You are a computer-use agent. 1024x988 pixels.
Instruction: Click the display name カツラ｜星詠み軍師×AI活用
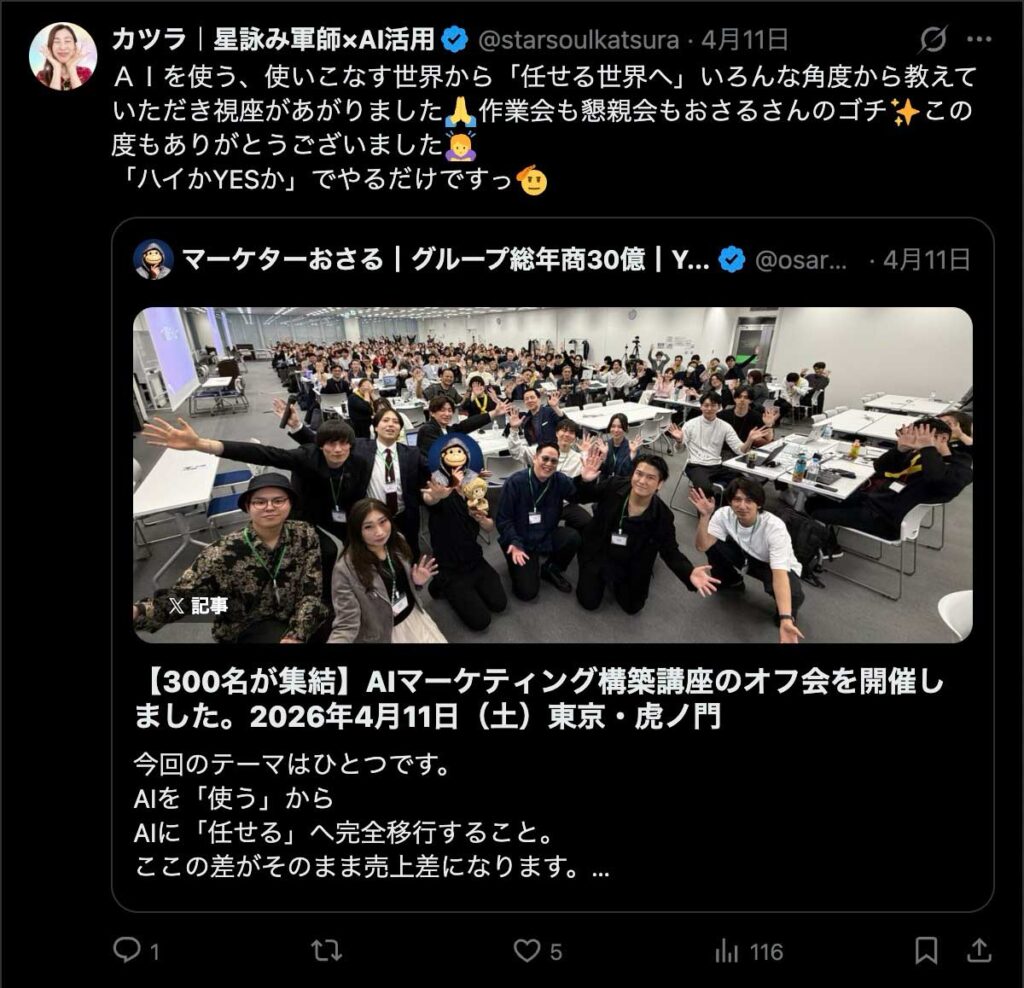point(273,39)
